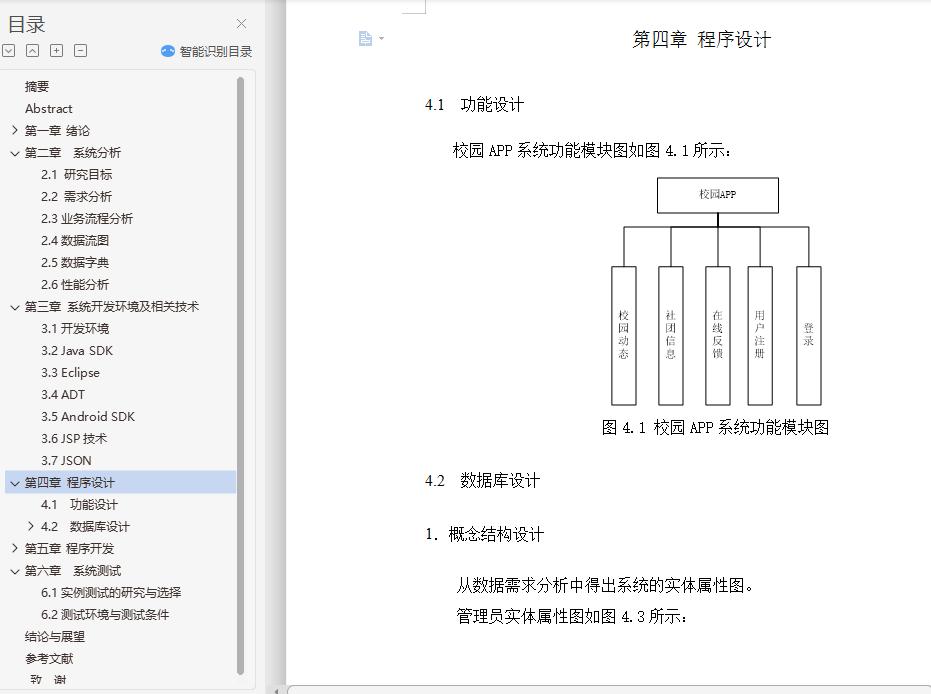The height and width of the screenshot is (694, 931).
Task: Navigate to 2.1 研究目标
Action: click(77, 175)
